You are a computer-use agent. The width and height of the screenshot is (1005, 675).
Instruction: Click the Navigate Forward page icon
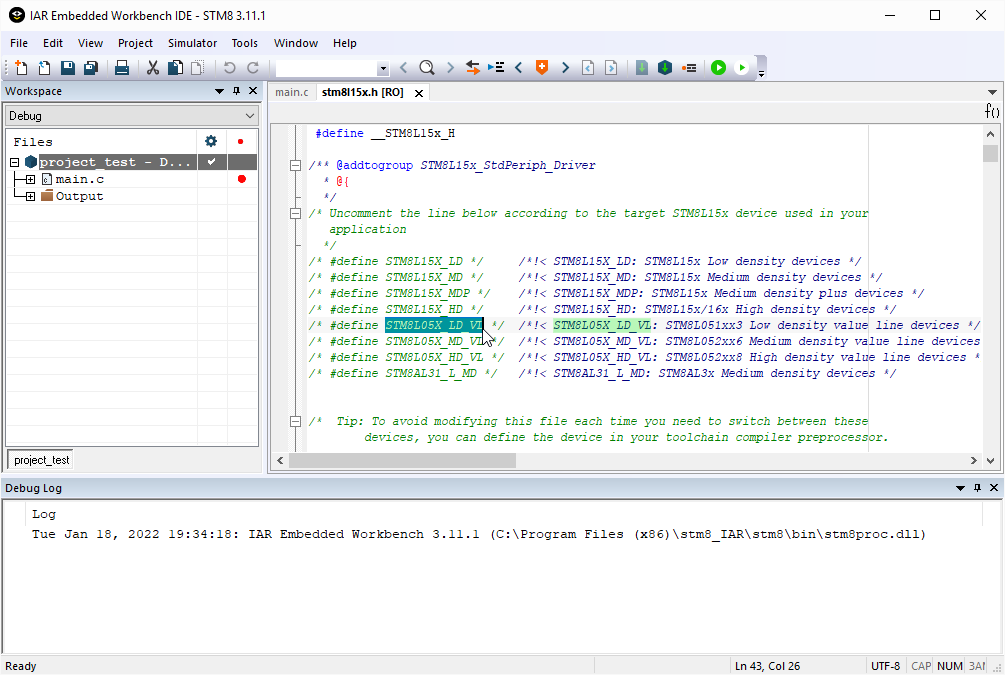pos(611,67)
